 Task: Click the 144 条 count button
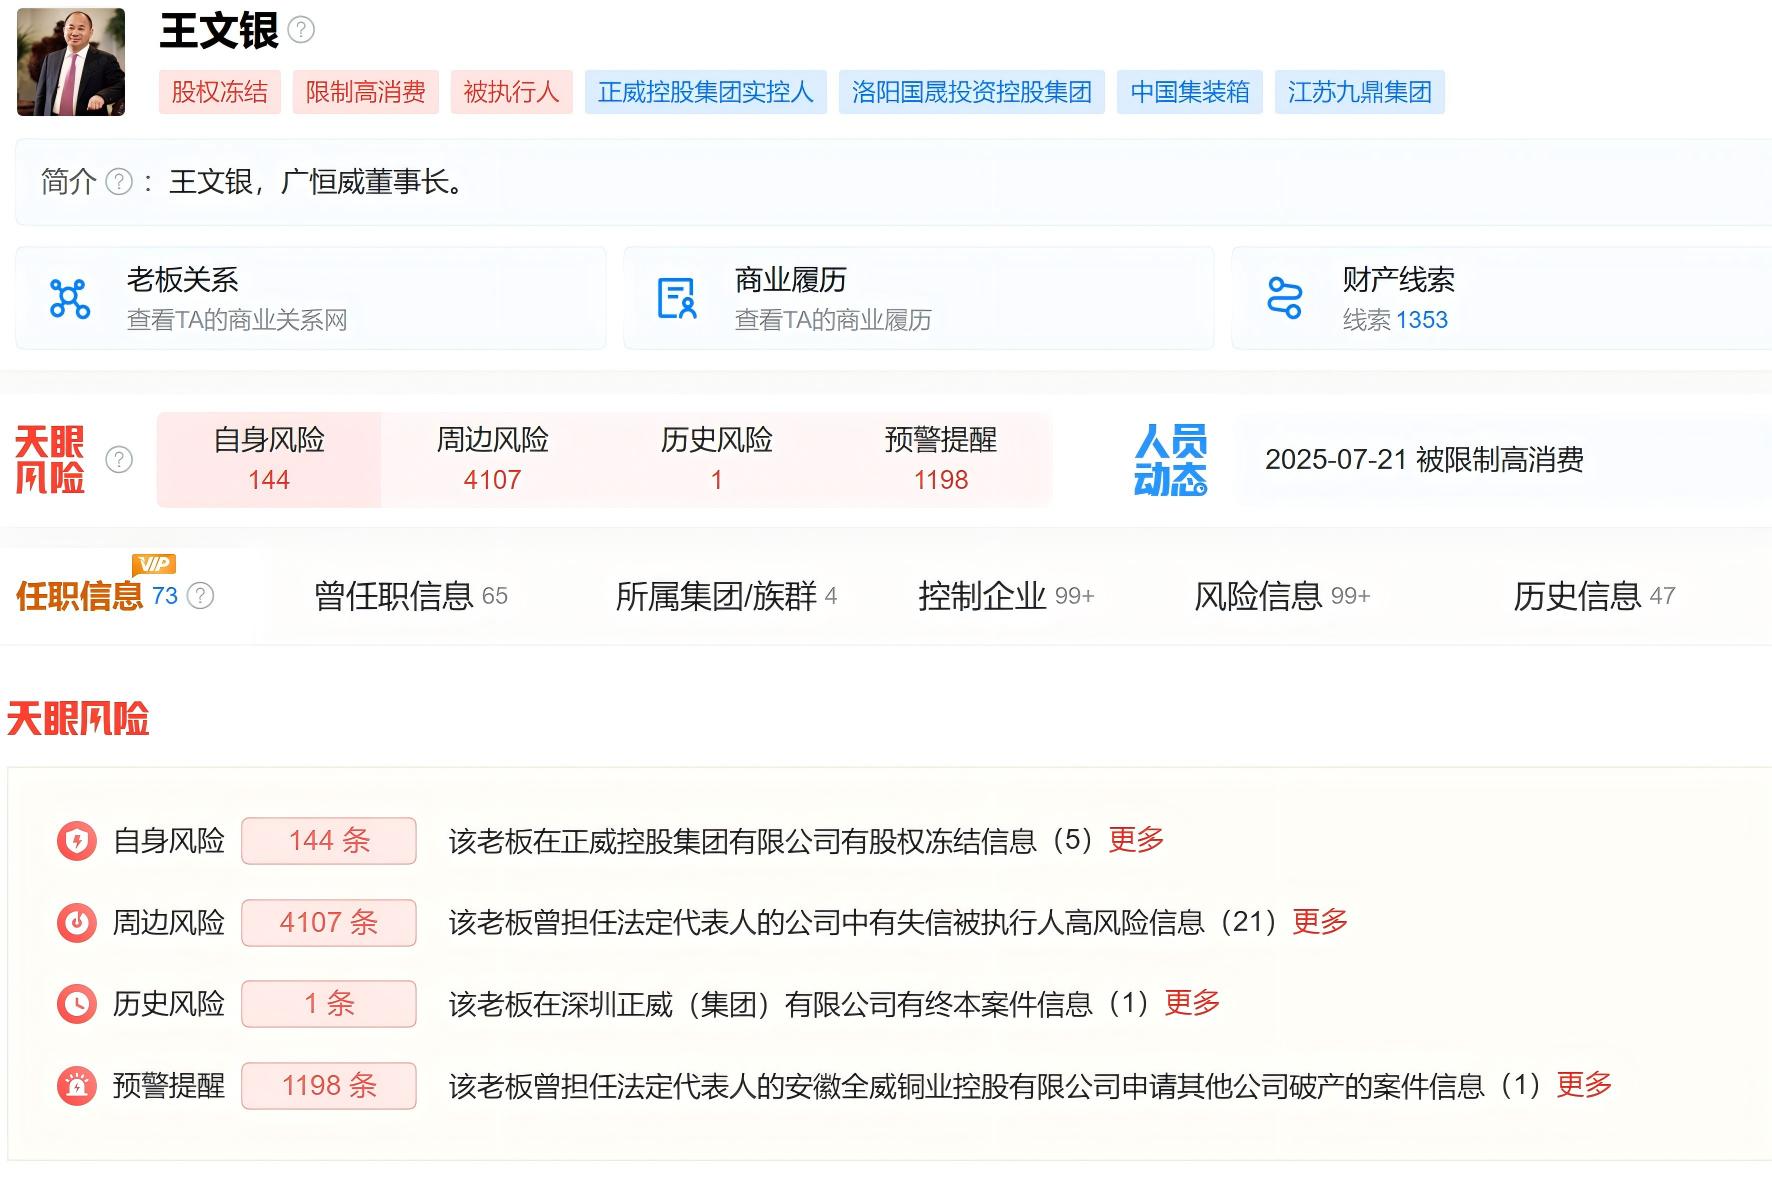(329, 841)
